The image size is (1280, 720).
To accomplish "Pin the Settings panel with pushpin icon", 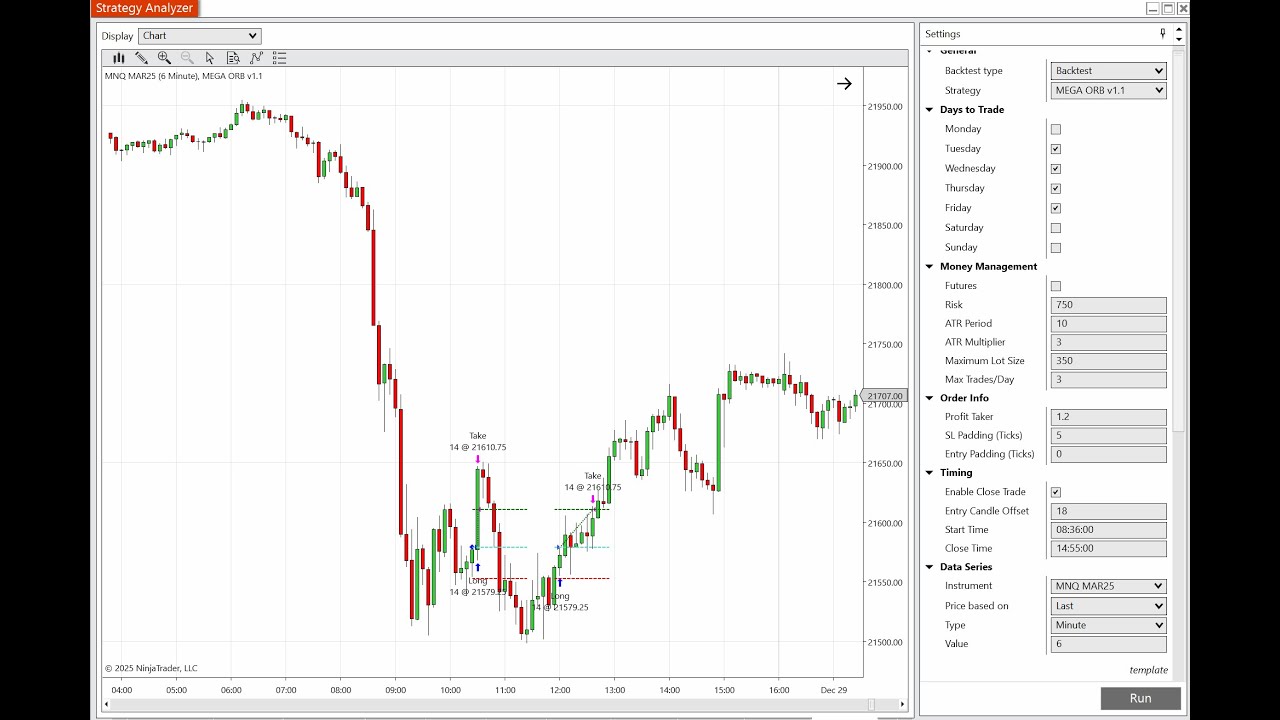I will [1163, 33].
